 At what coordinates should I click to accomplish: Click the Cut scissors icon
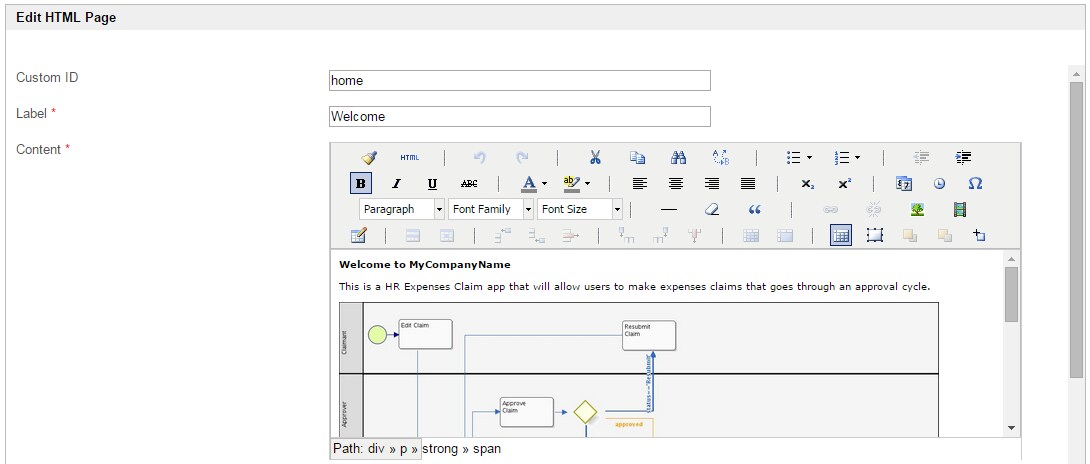coord(595,157)
